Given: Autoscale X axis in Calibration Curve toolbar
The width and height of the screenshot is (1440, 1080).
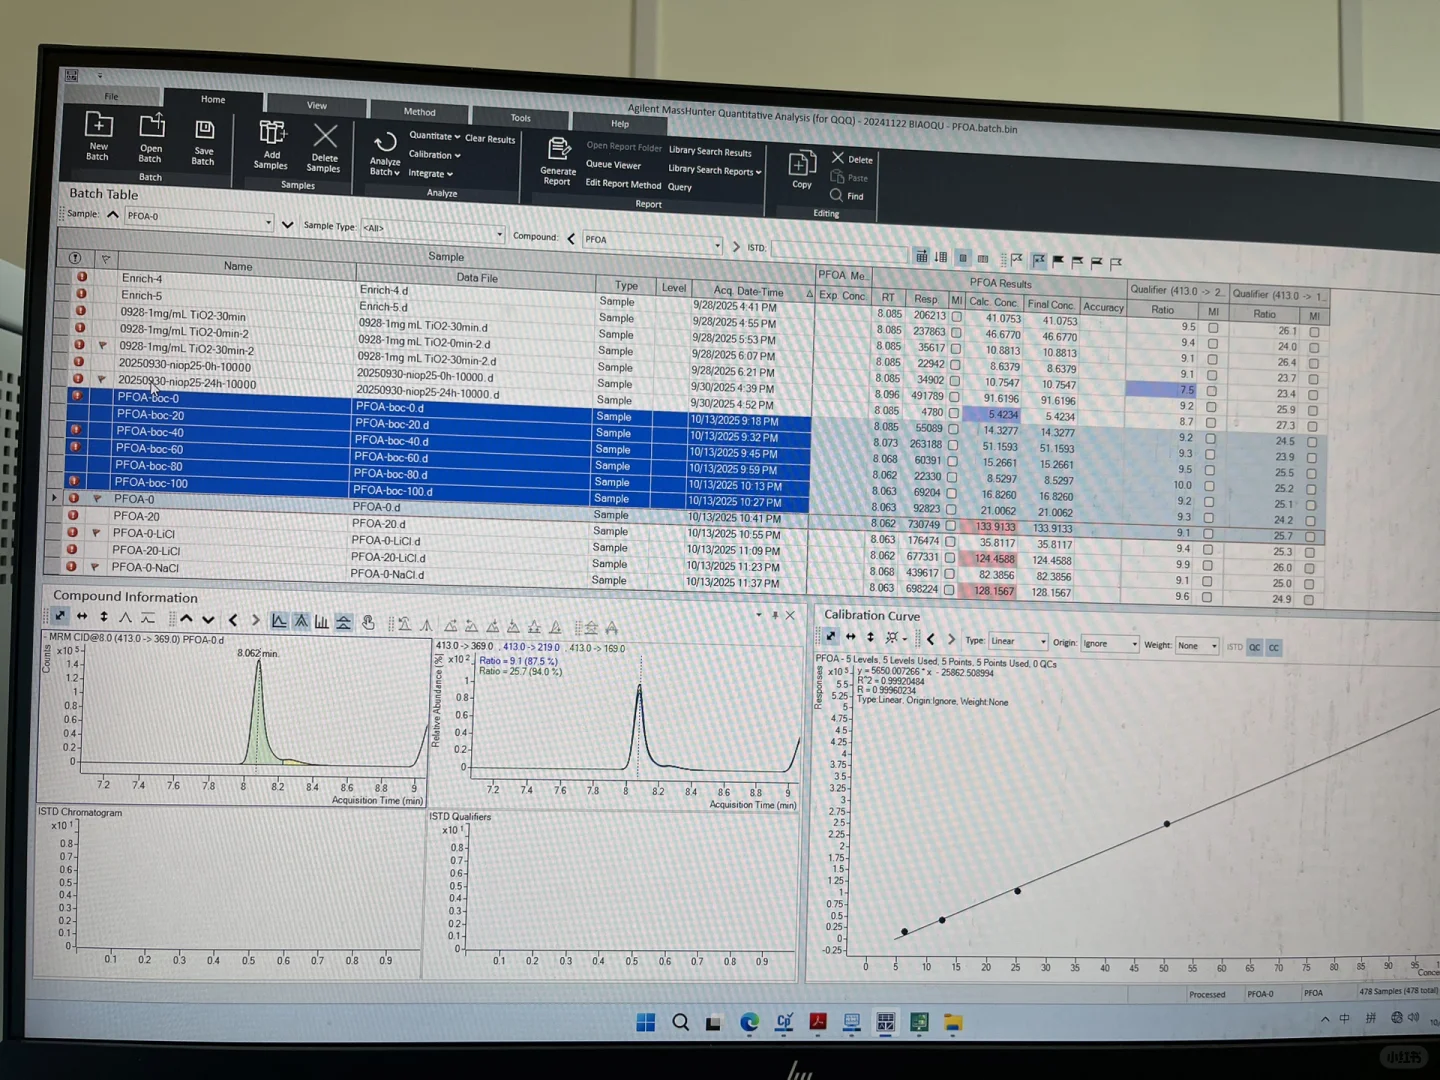Looking at the screenshot, I should pos(851,637).
